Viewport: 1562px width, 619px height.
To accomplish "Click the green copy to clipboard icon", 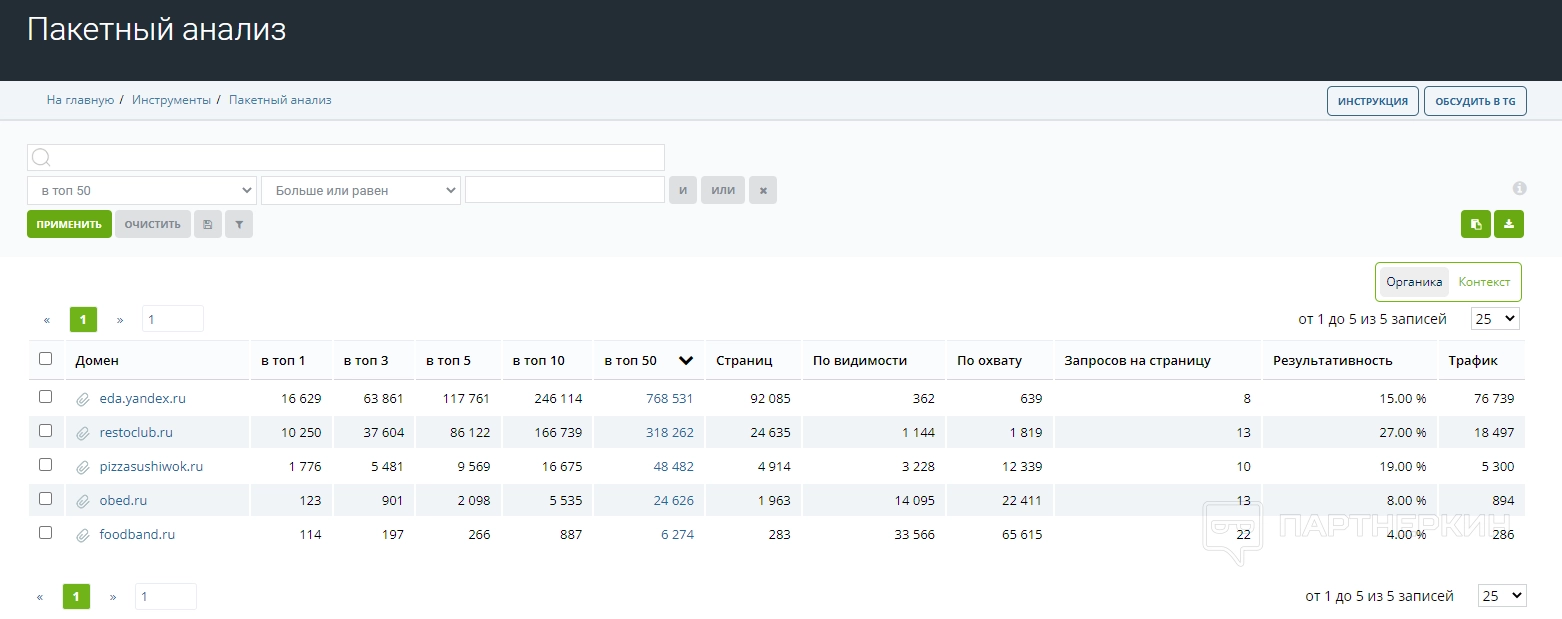I will [1475, 224].
